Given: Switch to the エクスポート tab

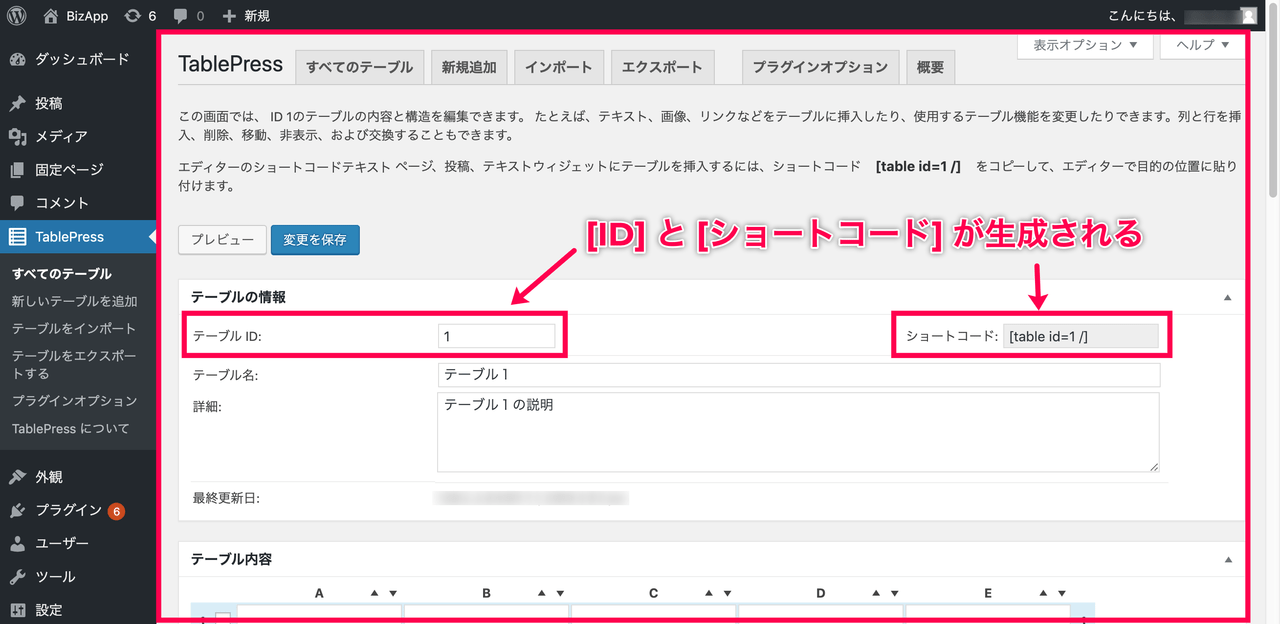Looking at the screenshot, I should (x=662, y=67).
